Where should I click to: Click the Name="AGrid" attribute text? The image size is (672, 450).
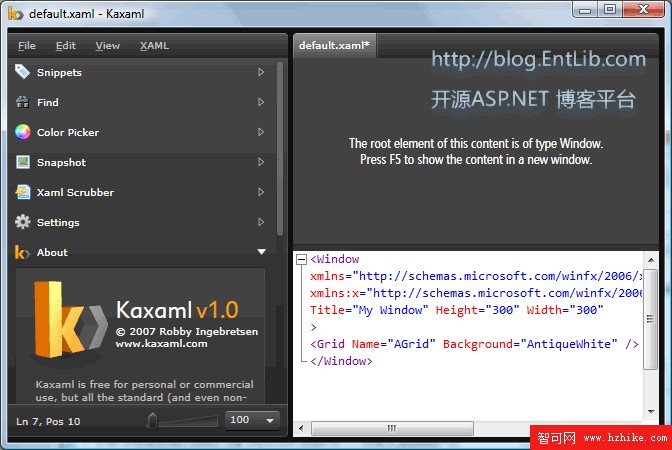393,344
